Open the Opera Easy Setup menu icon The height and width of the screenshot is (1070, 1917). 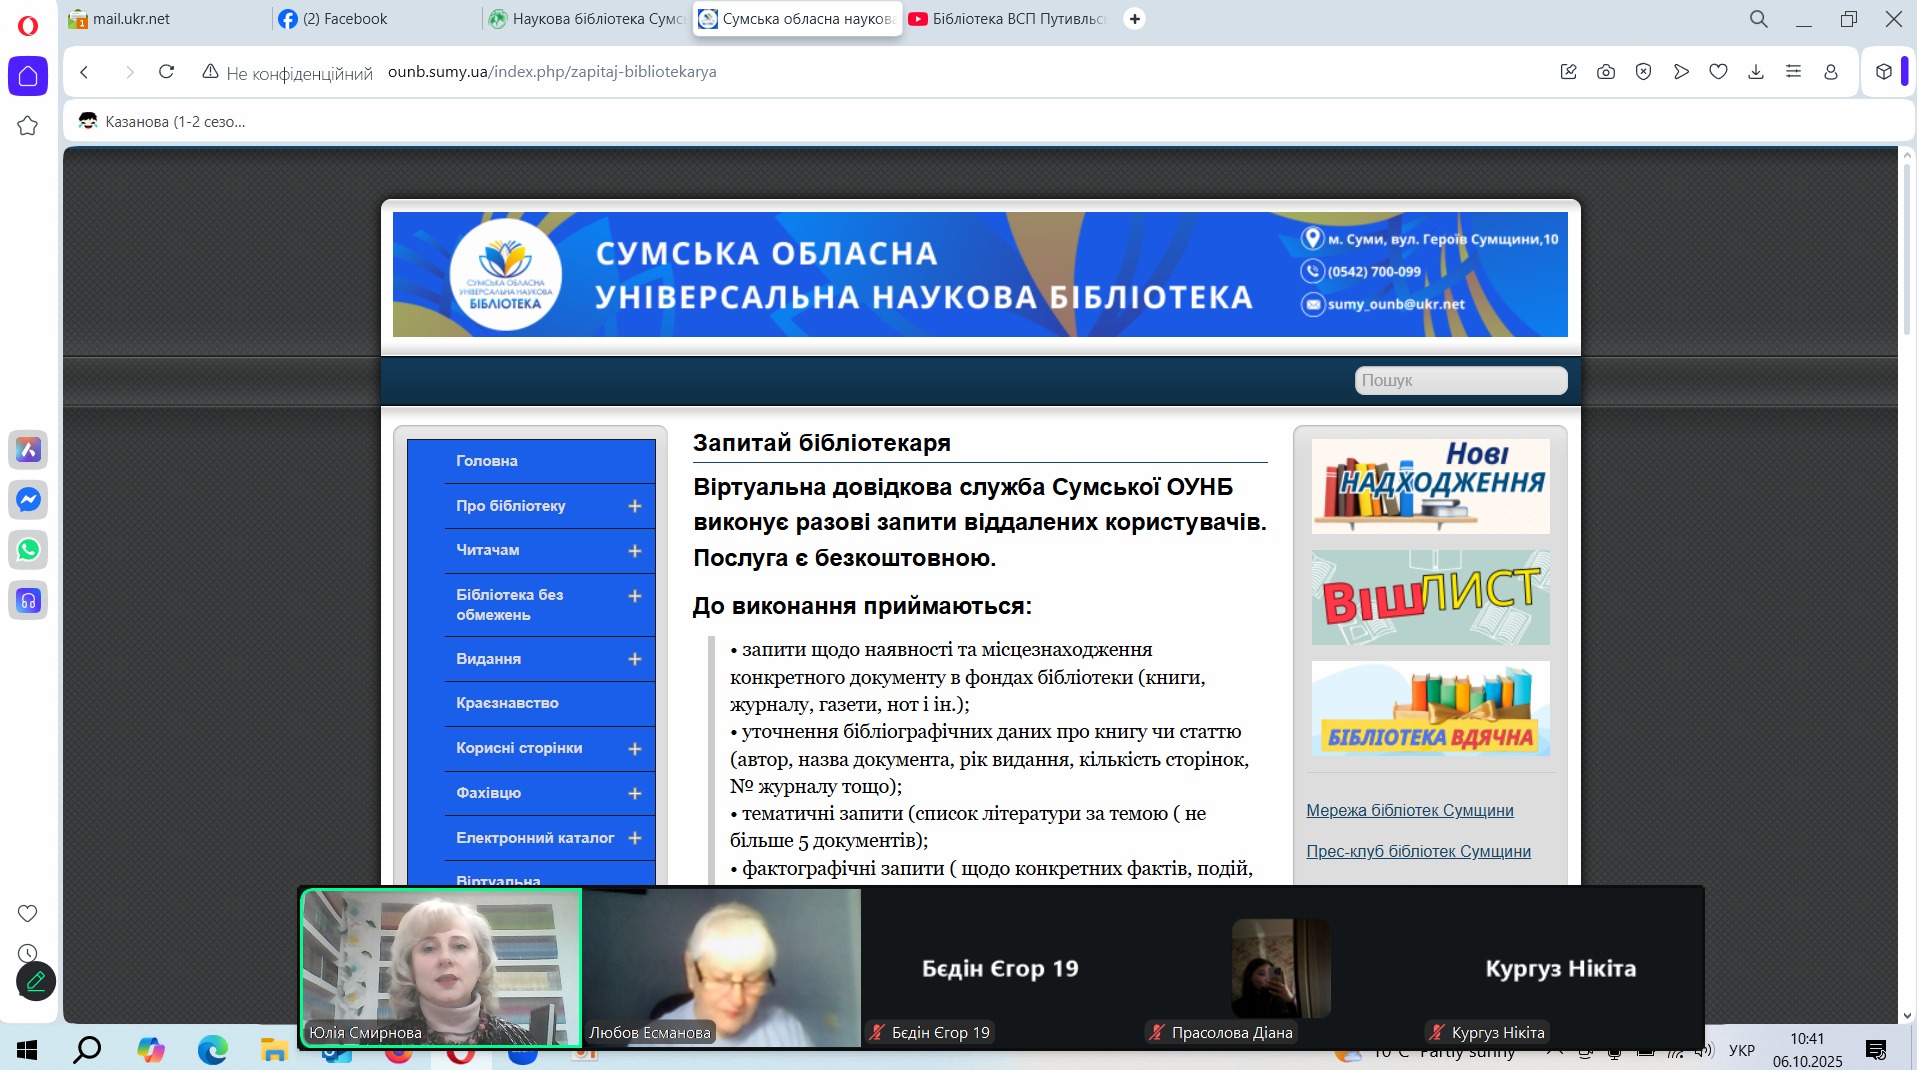pyautogui.click(x=1793, y=72)
